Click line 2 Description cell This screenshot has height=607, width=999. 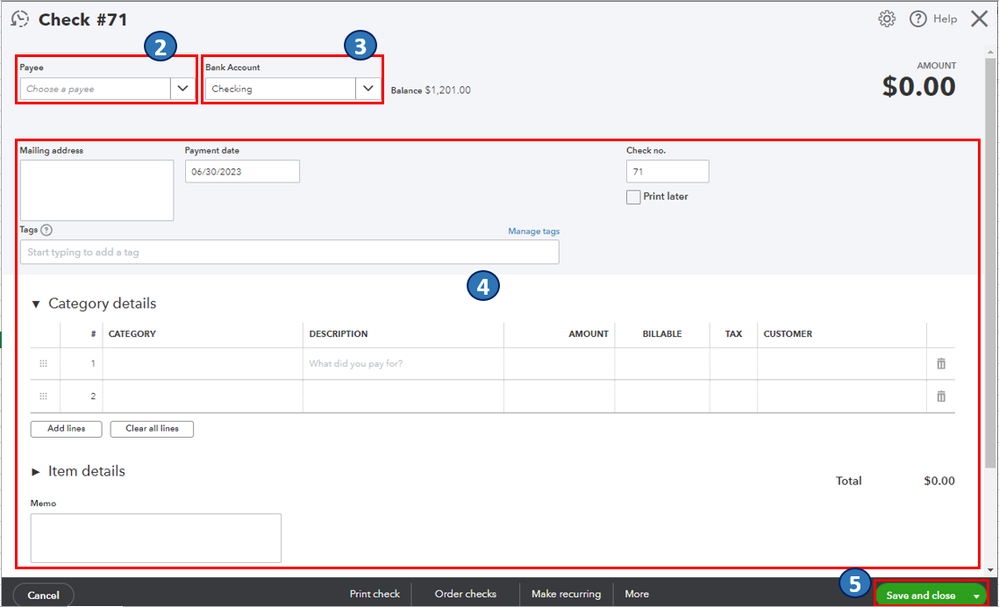point(403,396)
